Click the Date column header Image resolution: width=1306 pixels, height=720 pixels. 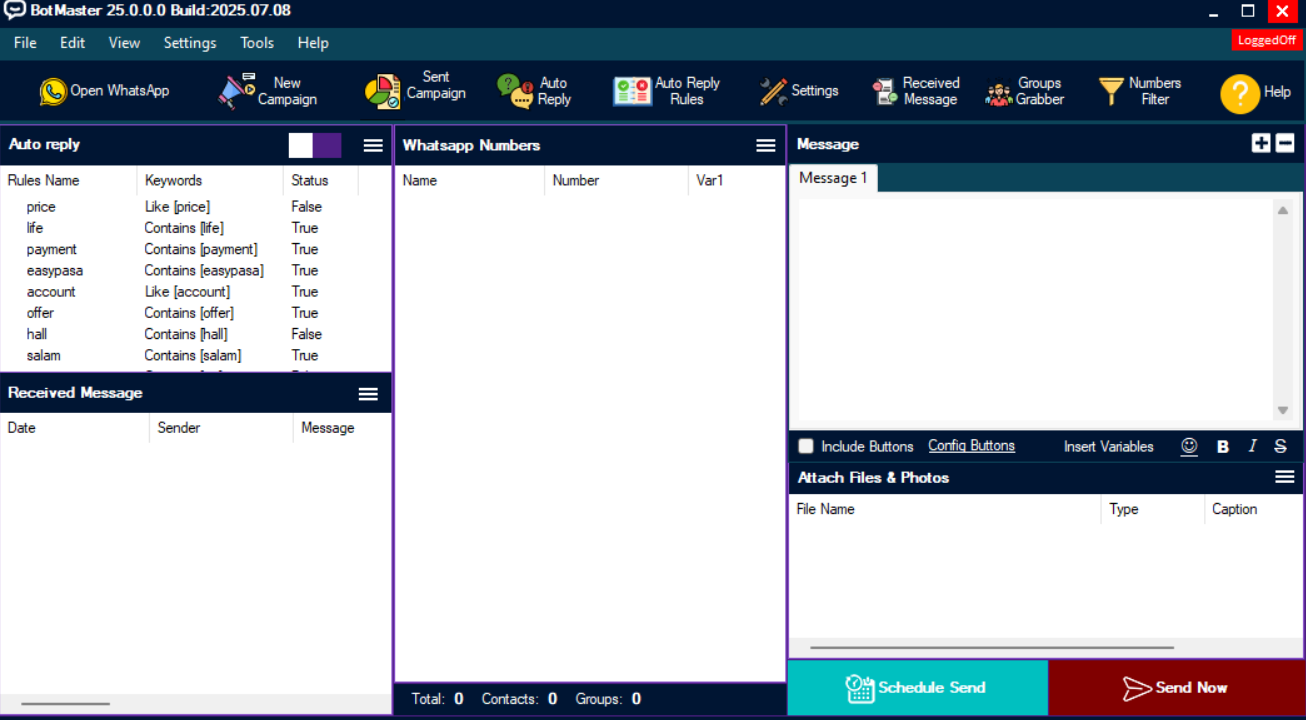coord(75,428)
